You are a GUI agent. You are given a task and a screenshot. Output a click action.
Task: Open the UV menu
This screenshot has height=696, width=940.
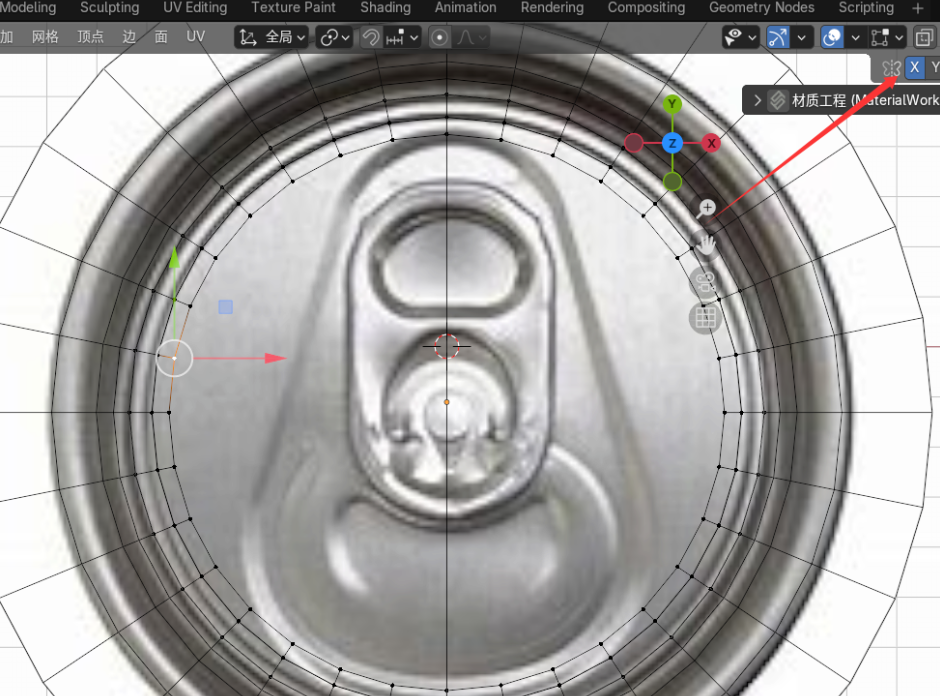point(195,37)
